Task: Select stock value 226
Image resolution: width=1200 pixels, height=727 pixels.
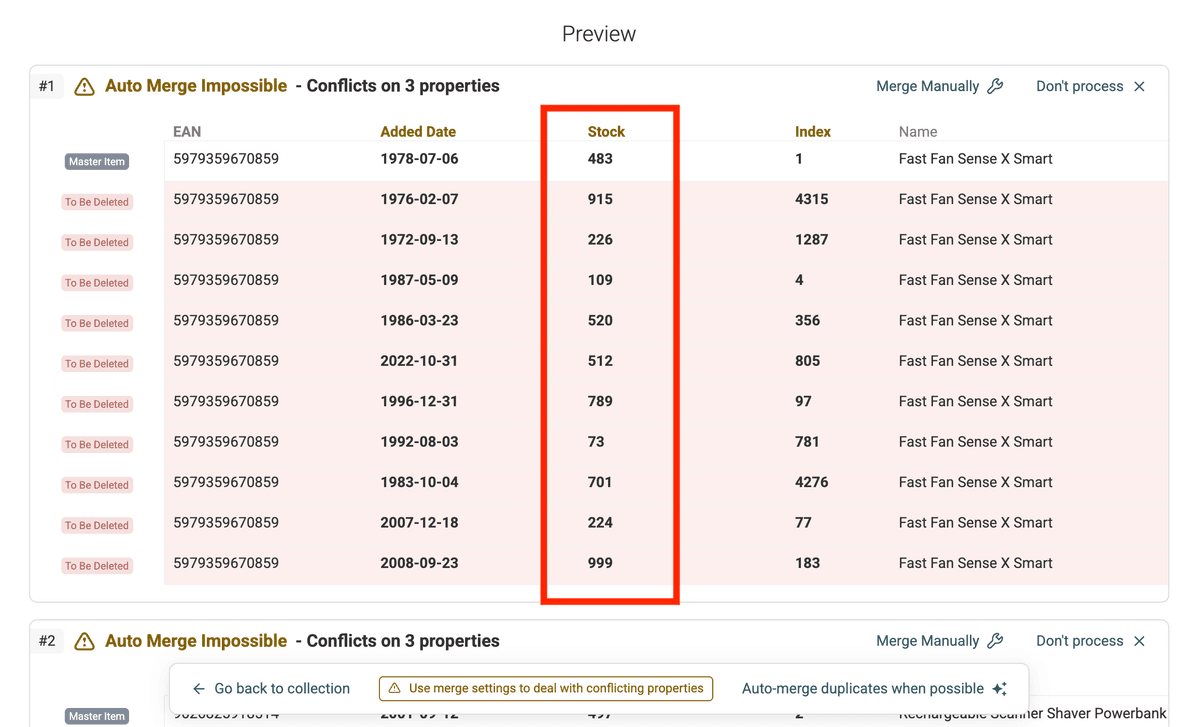Action: [x=600, y=240]
